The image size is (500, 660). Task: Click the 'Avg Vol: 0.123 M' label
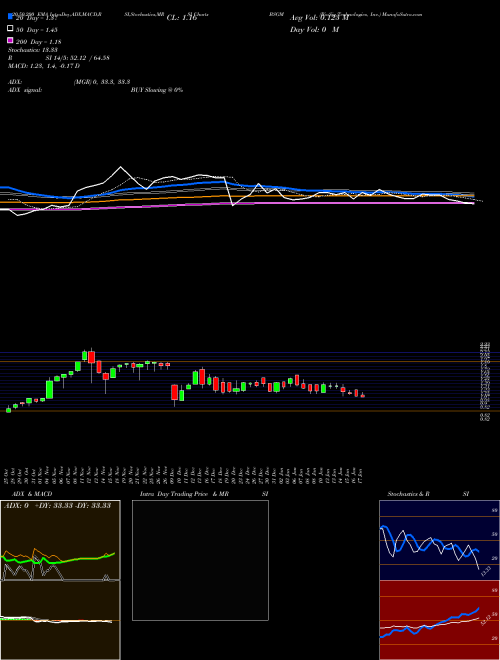click(x=319, y=18)
